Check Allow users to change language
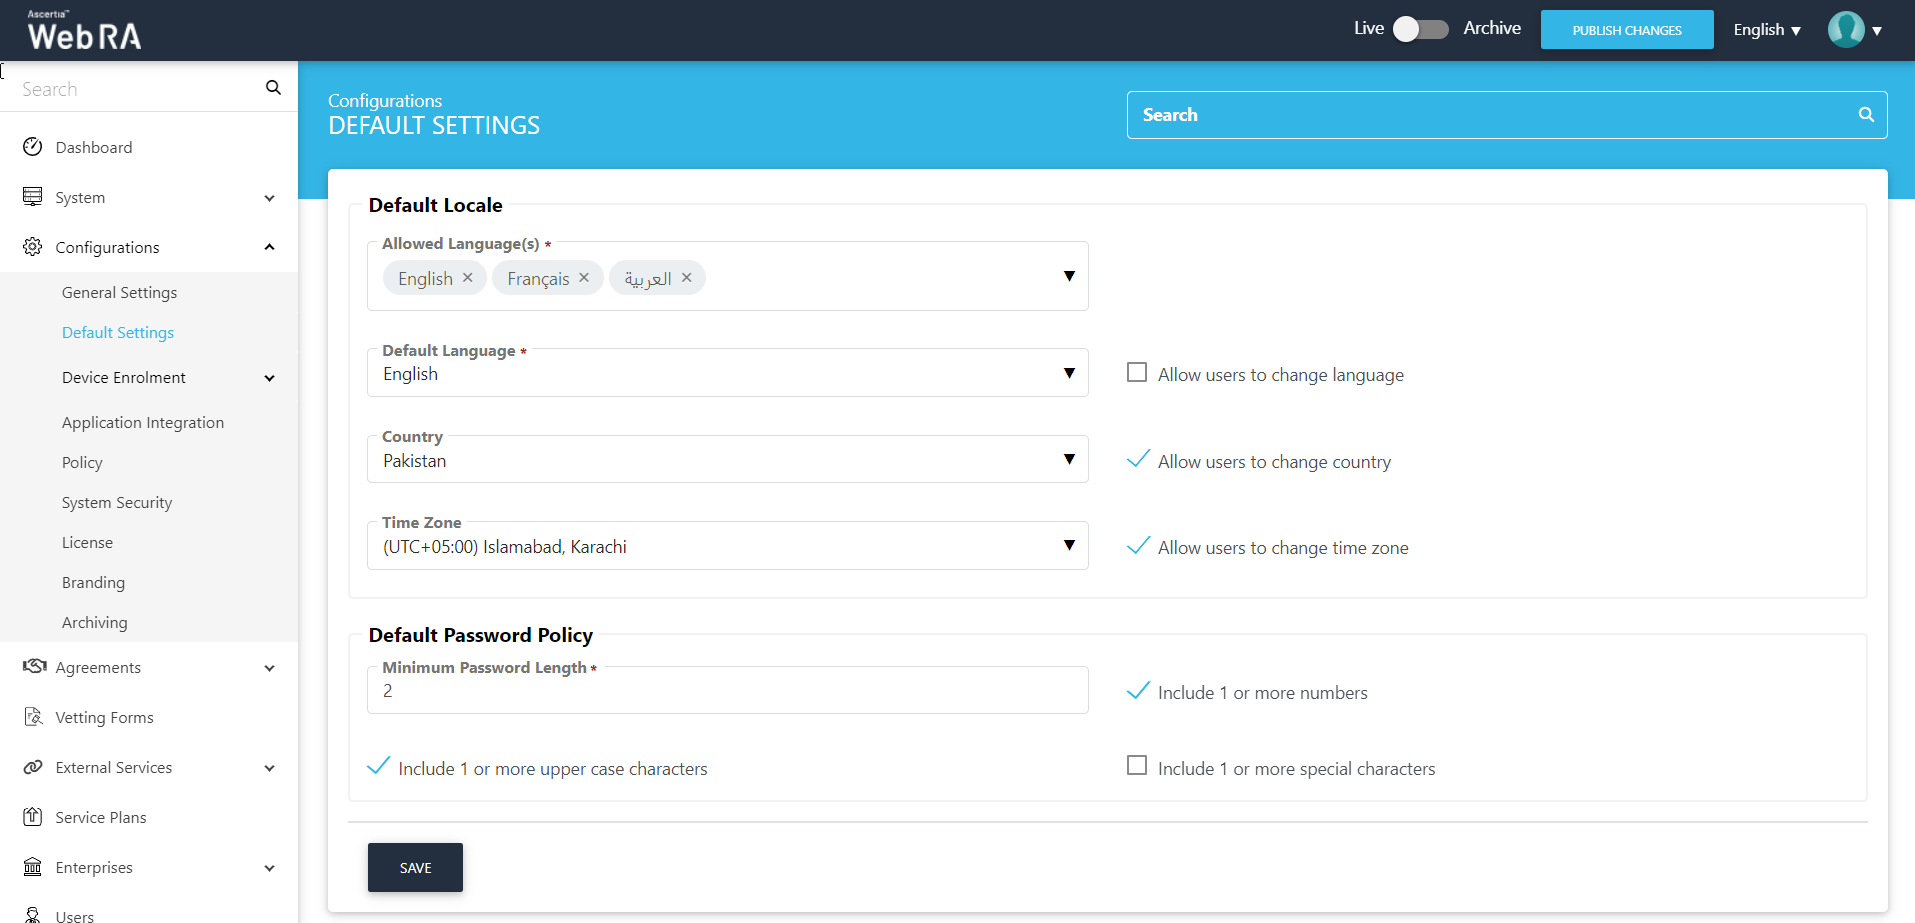This screenshot has height=923, width=1915. (1137, 372)
